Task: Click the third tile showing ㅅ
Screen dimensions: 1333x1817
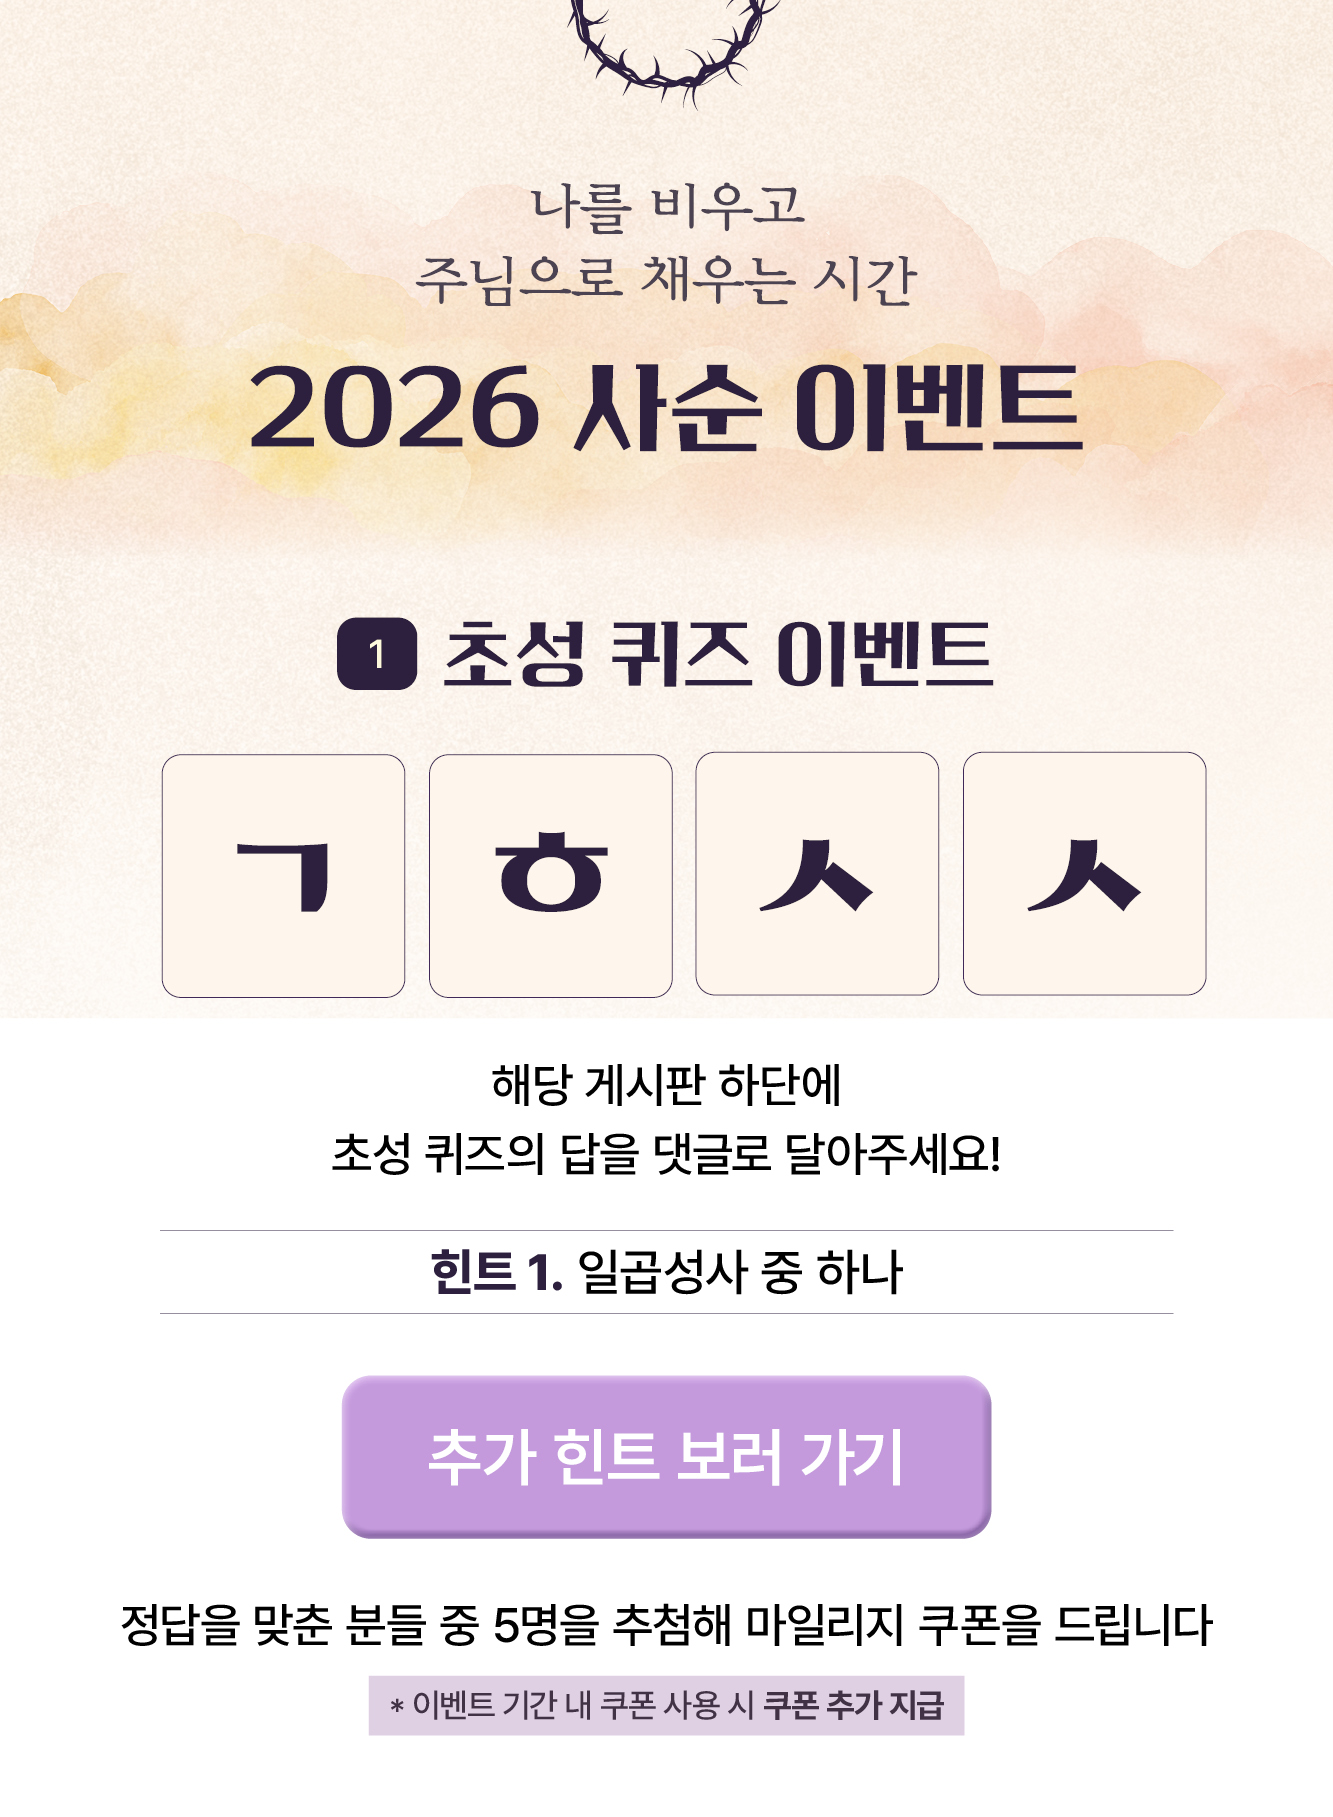Action: coord(817,874)
